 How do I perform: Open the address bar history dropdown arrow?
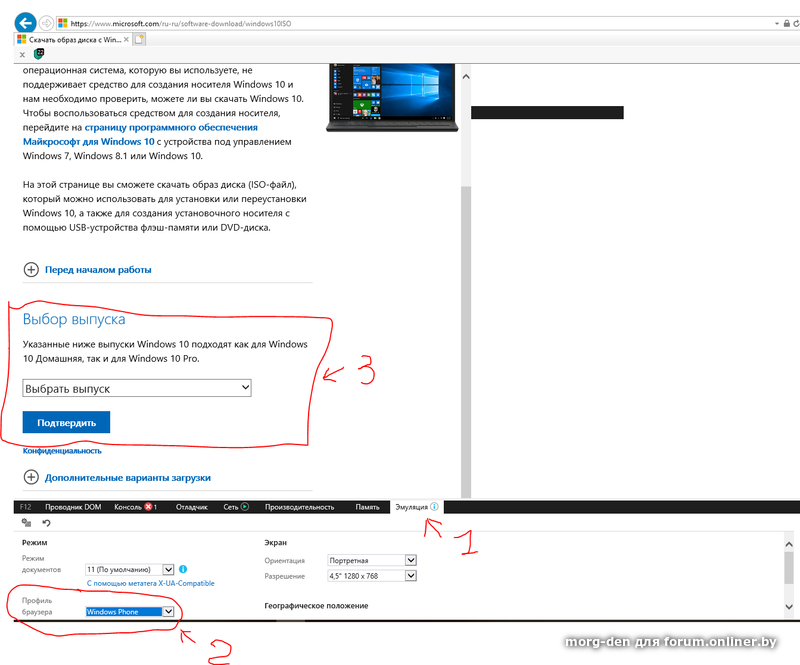click(x=777, y=23)
